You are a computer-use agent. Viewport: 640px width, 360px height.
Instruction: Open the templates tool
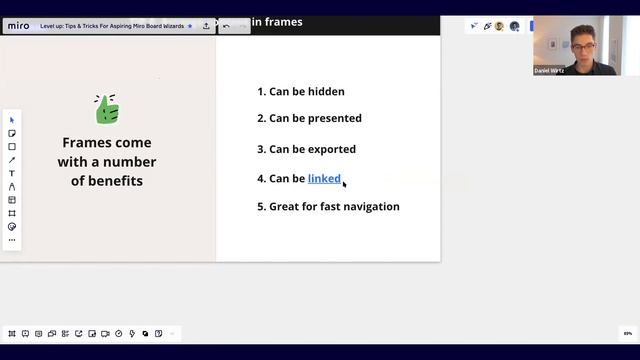tap(12, 200)
